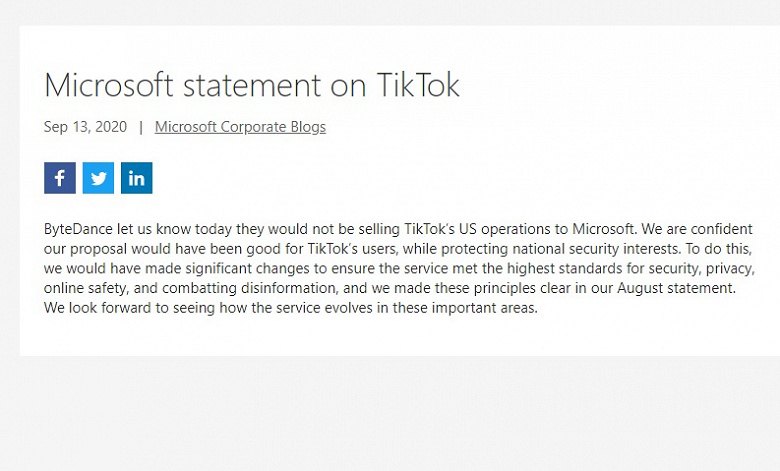Viewport: 780px width, 471px height.
Task: Click the sentence starting "We look forward"
Action: coord(290,308)
